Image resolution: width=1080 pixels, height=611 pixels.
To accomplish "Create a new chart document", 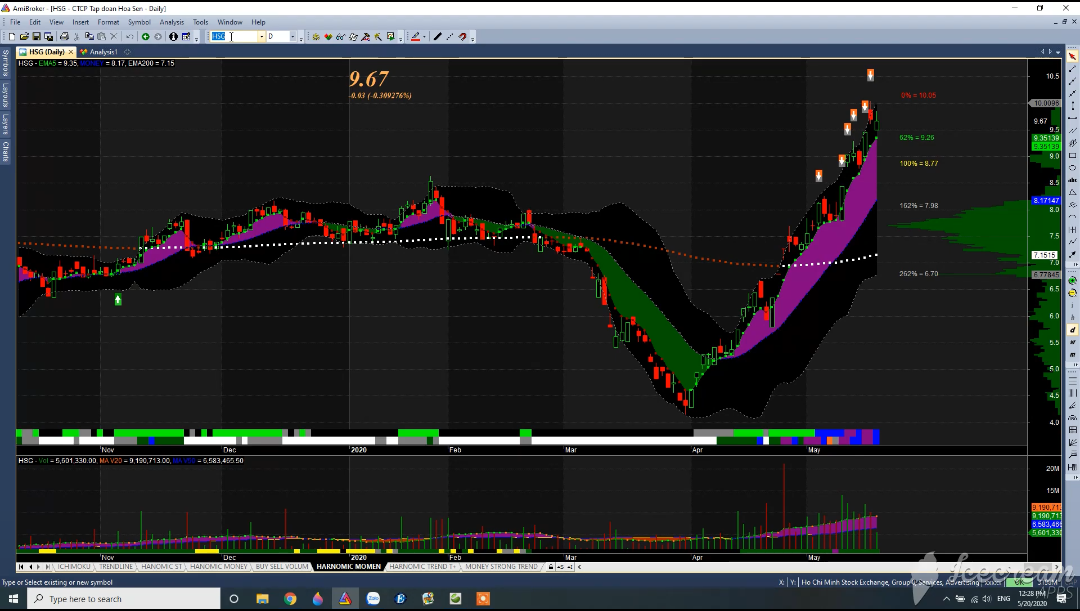I will 12,37.
